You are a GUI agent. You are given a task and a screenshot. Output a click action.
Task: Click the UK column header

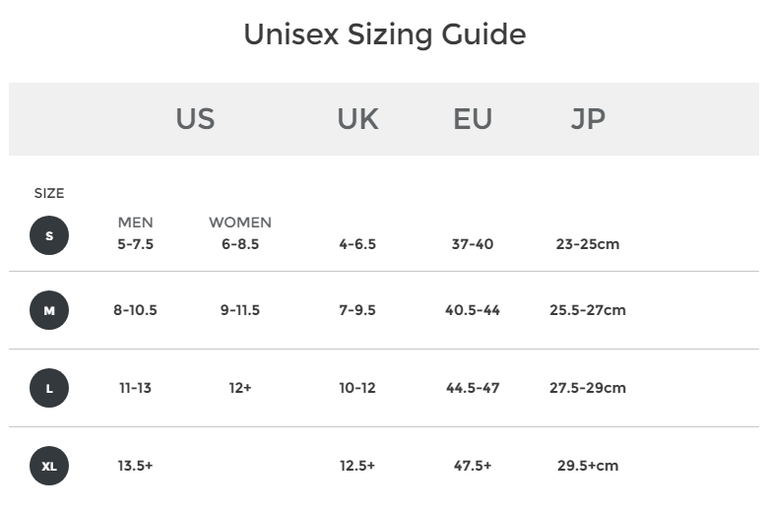coord(357,119)
